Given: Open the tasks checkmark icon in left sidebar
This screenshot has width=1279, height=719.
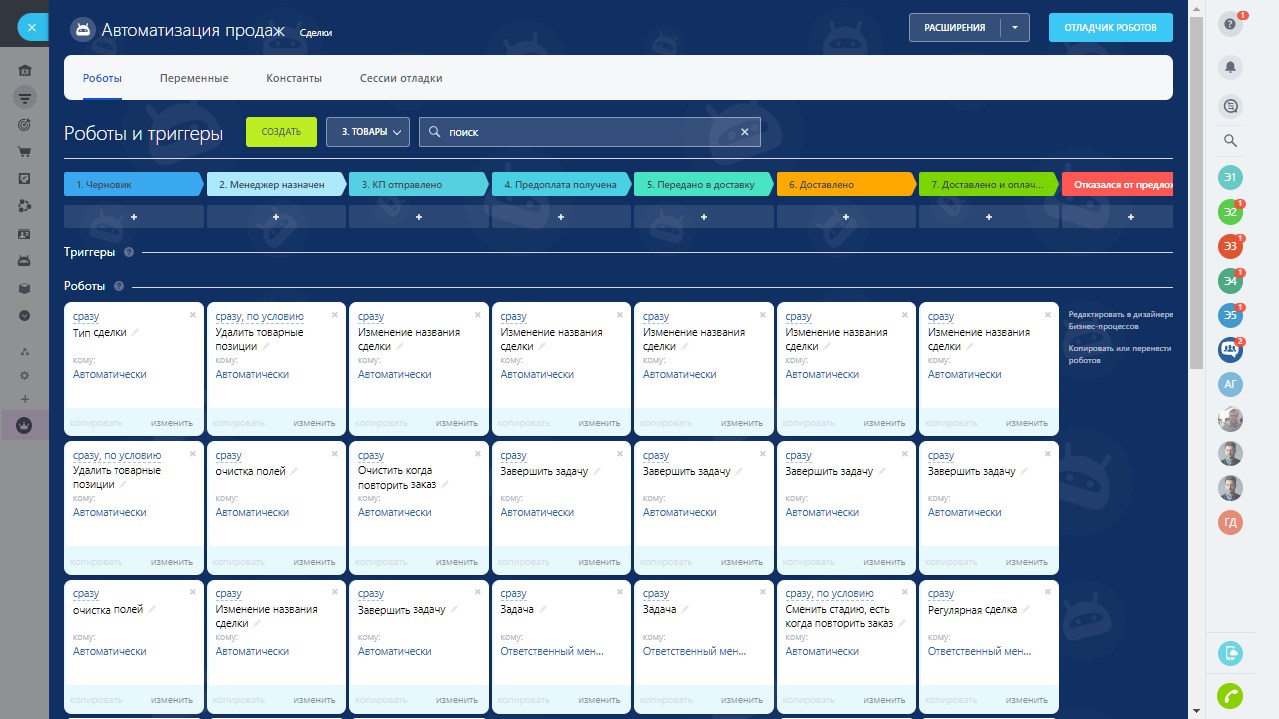Looking at the screenshot, I should tap(25, 179).
